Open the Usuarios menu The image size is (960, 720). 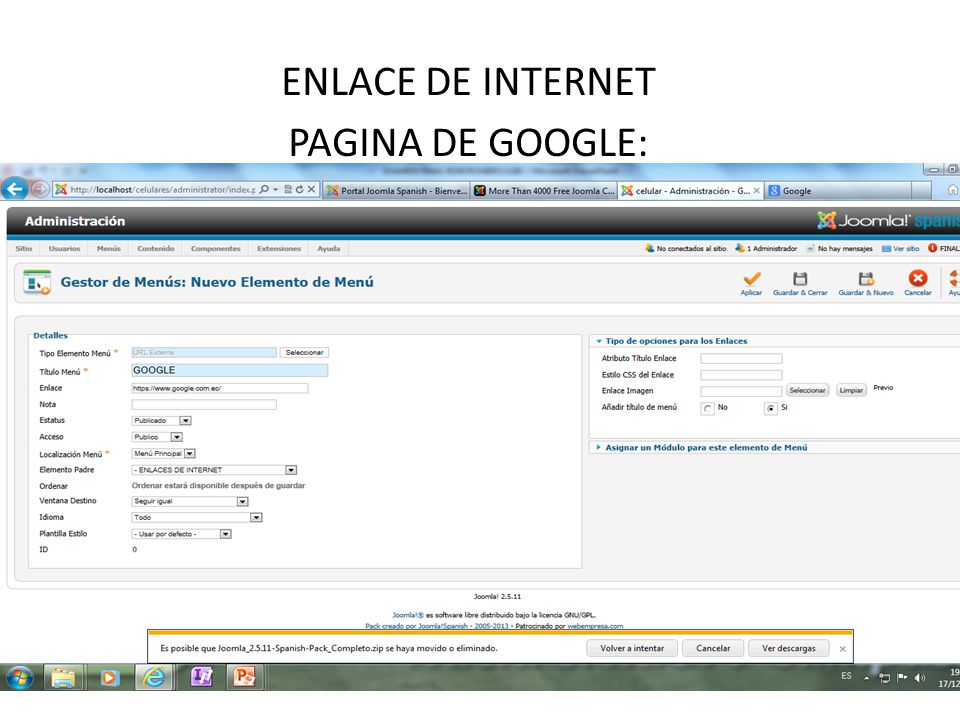pos(64,249)
